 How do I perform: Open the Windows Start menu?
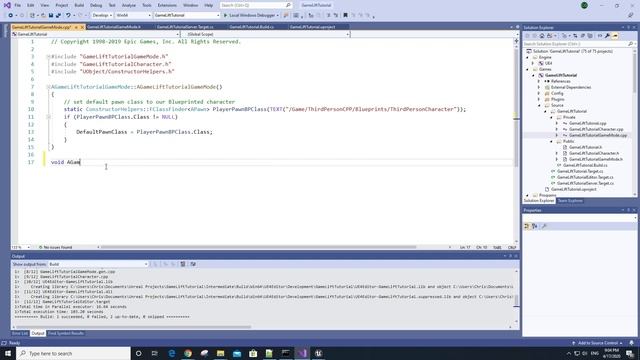click(x=8, y=353)
